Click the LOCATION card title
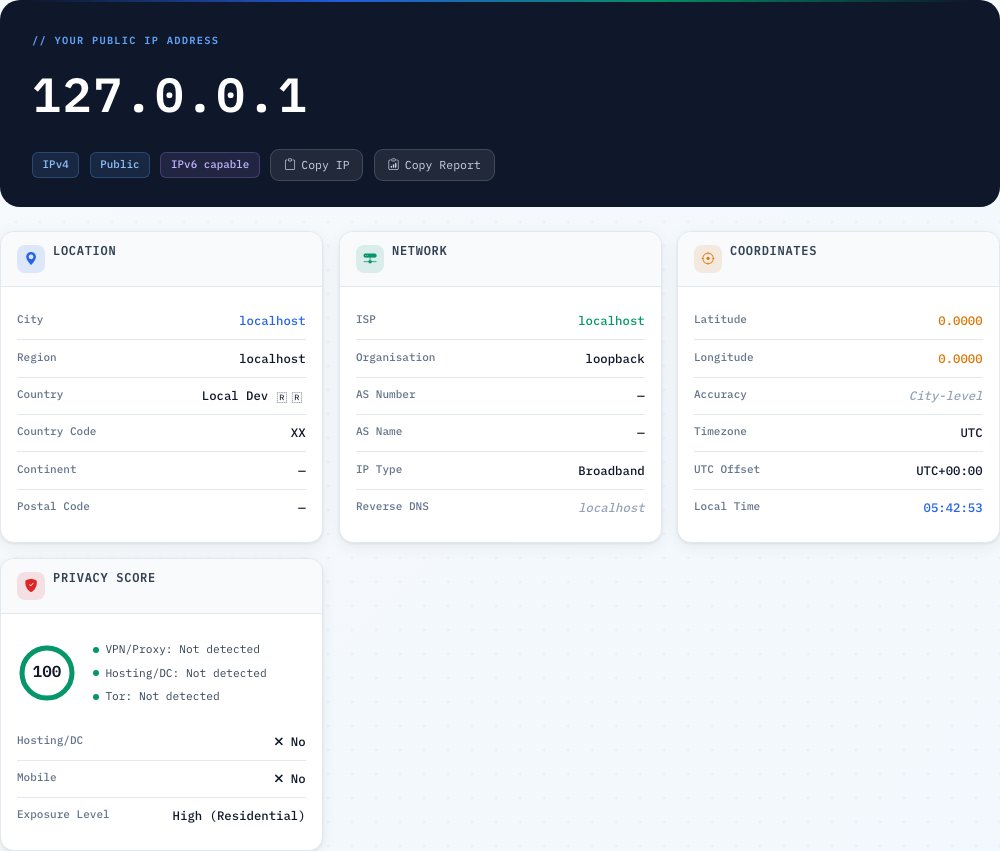Screen dimensions: 1000x851 (84, 251)
